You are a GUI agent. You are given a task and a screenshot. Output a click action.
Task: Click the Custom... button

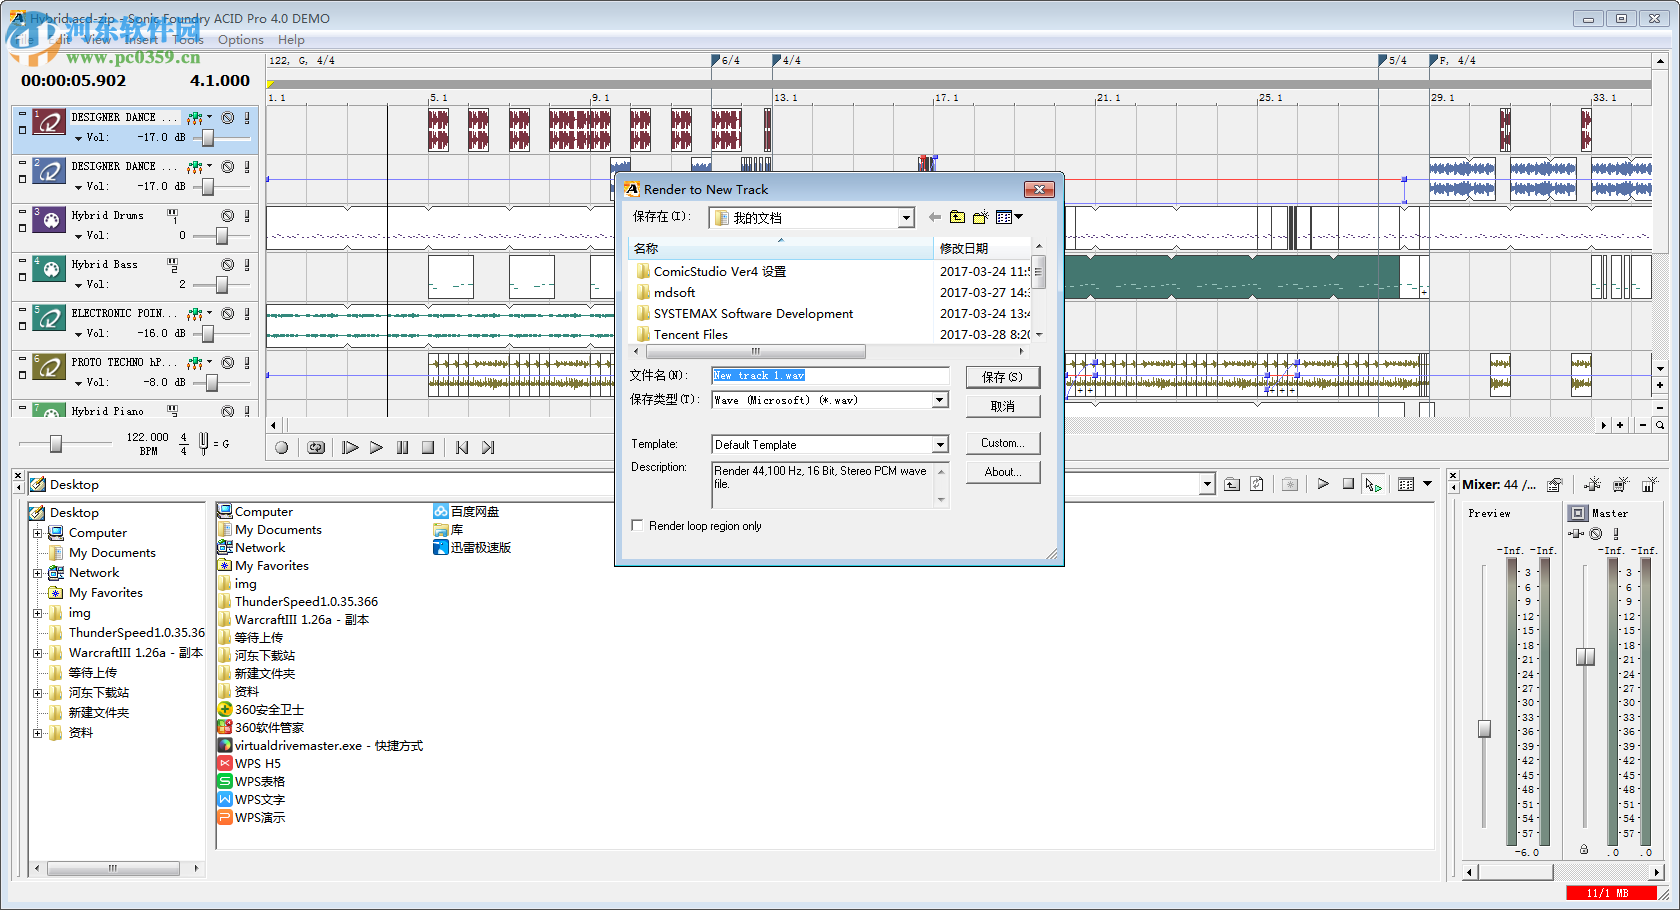click(x=1002, y=443)
